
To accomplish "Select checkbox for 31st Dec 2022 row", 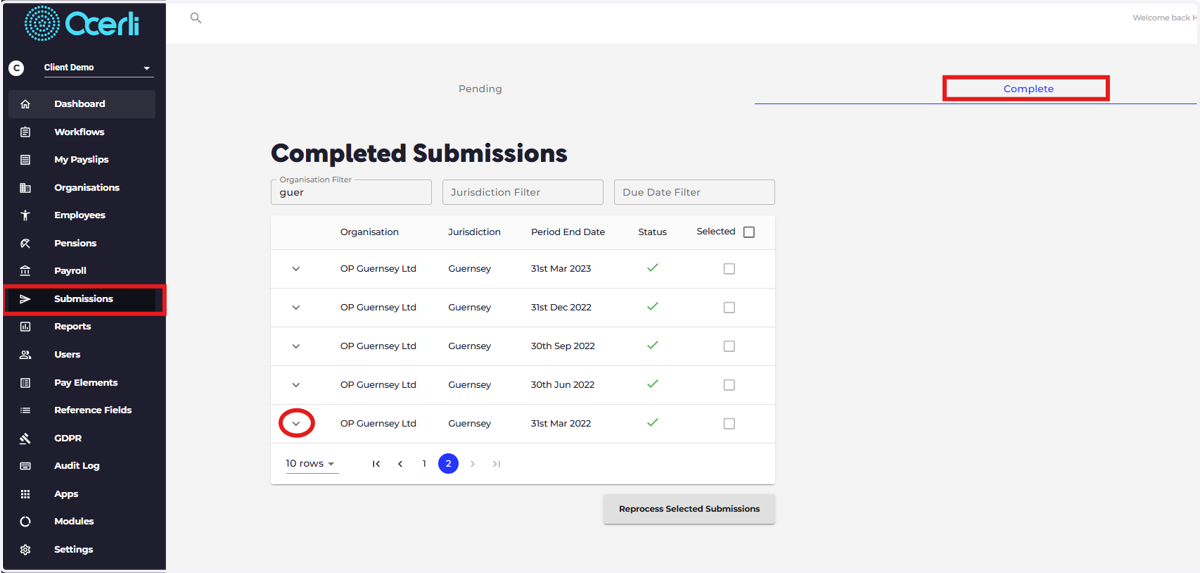I will point(729,308).
